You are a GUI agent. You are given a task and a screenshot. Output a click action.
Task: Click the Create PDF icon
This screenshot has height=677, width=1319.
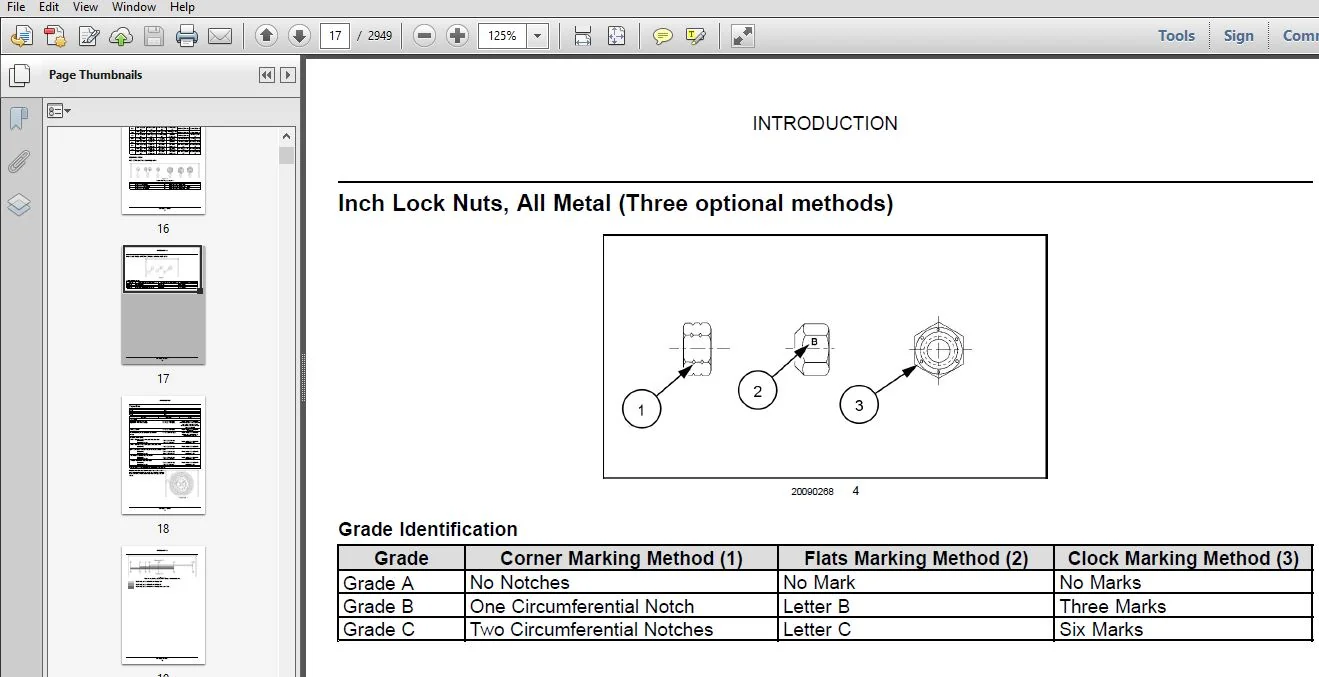pos(55,37)
